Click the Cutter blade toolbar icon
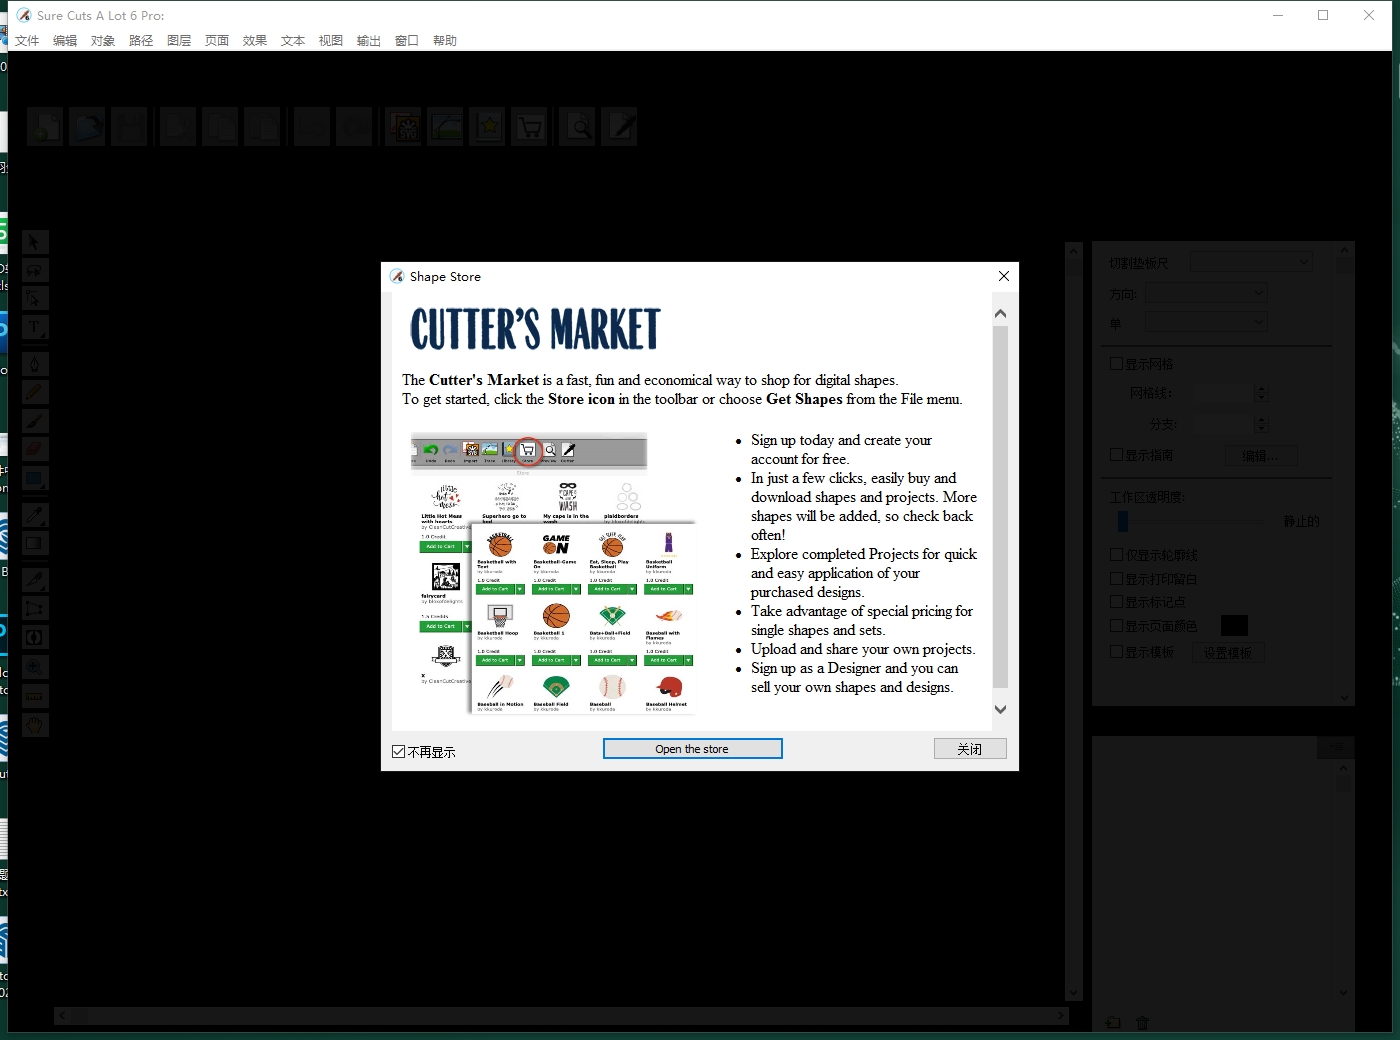 pos(620,127)
